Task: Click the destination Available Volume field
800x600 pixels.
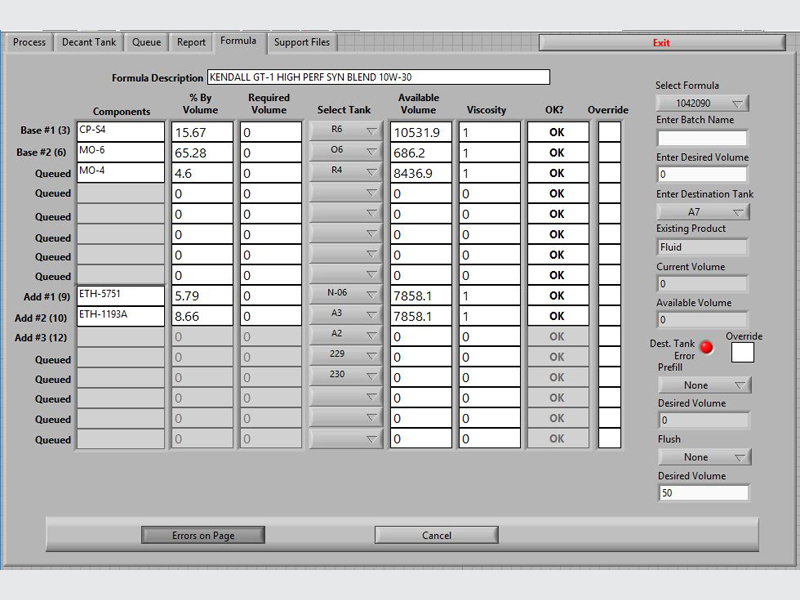Action: [x=702, y=320]
